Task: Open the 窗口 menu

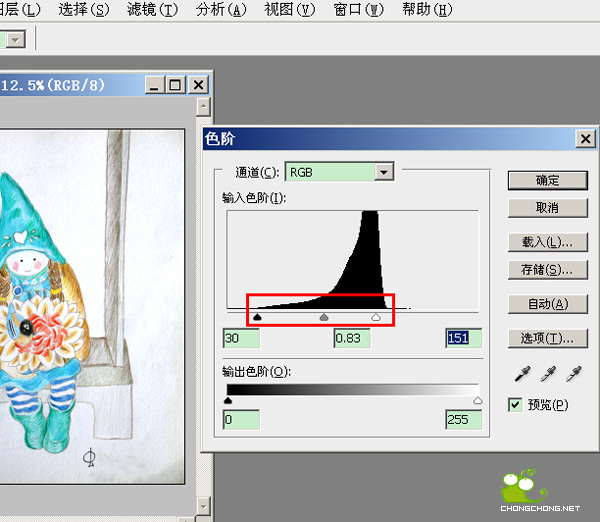Action: [x=358, y=9]
